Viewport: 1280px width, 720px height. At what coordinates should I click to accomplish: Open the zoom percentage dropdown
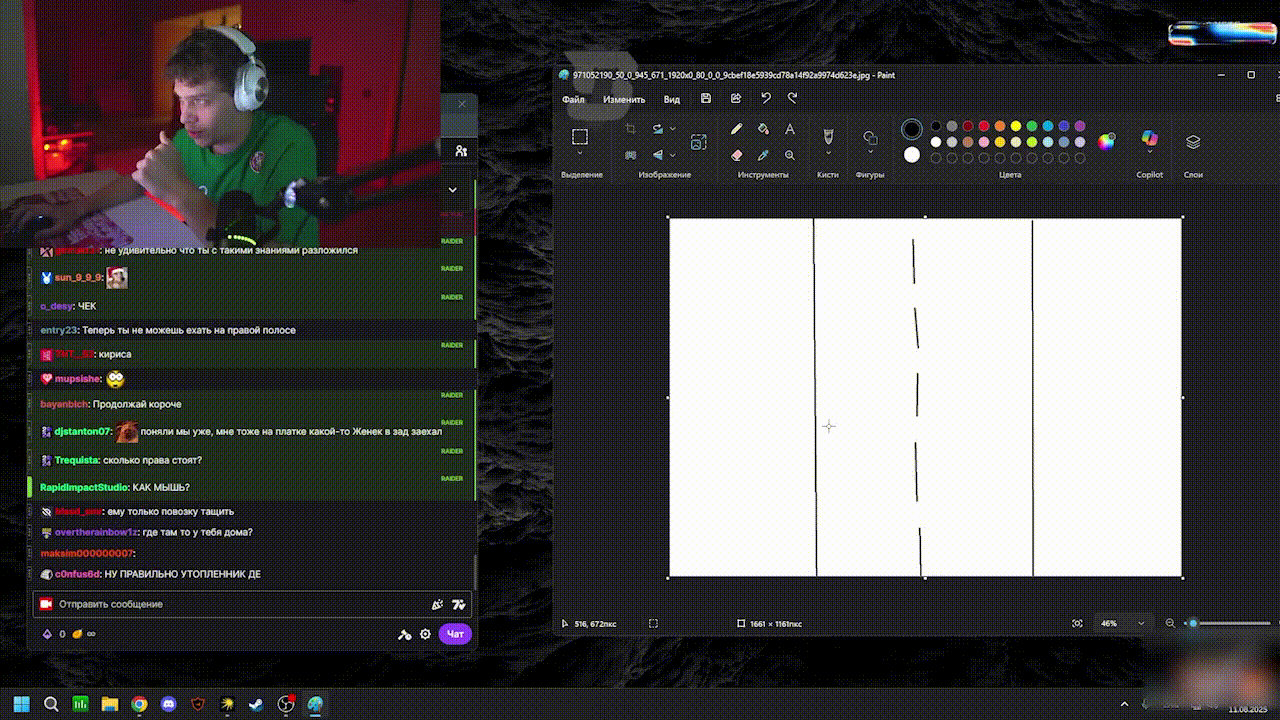pyautogui.click(x=1141, y=624)
